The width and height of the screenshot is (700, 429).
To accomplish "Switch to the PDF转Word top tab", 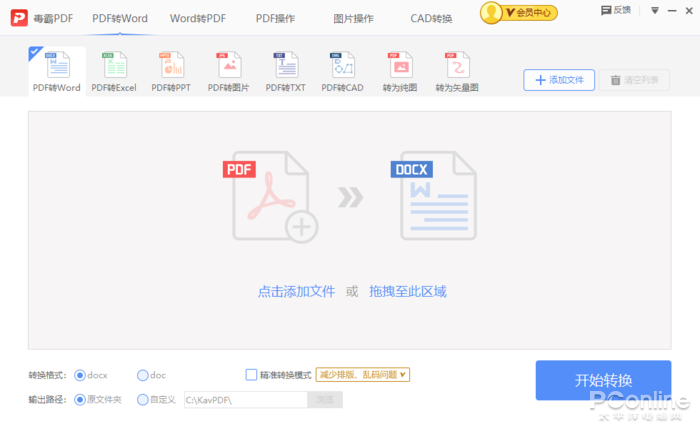I will tap(120, 18).
